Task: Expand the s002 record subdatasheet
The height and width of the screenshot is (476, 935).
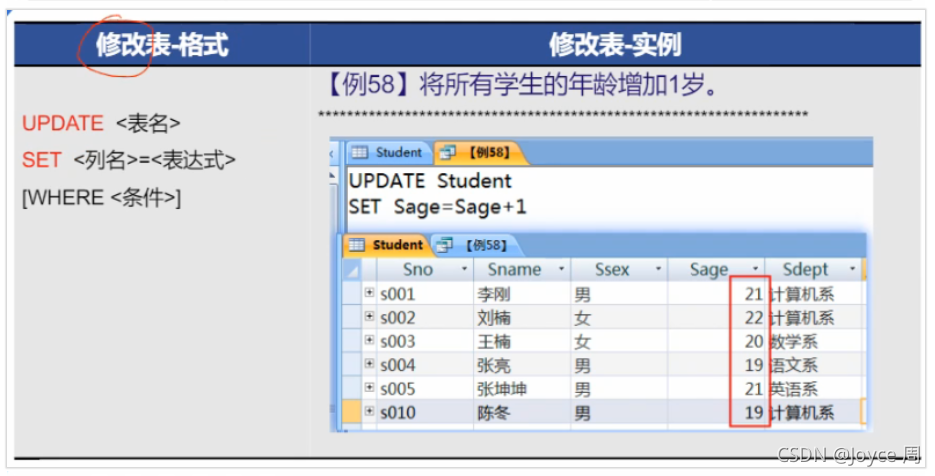Action: [369, 317]
